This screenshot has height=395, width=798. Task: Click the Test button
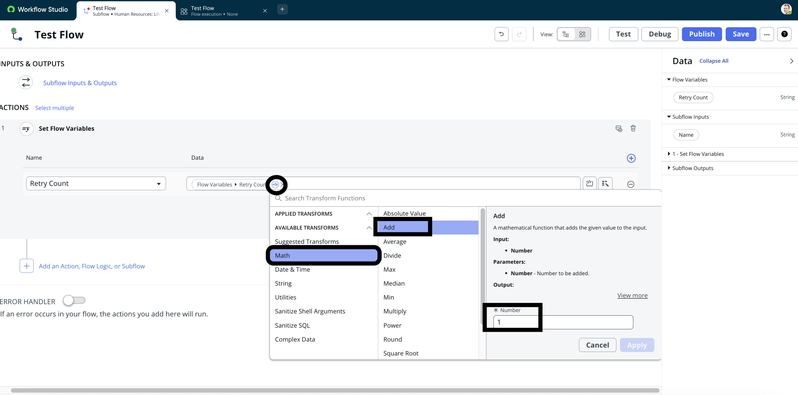[623, 34]
